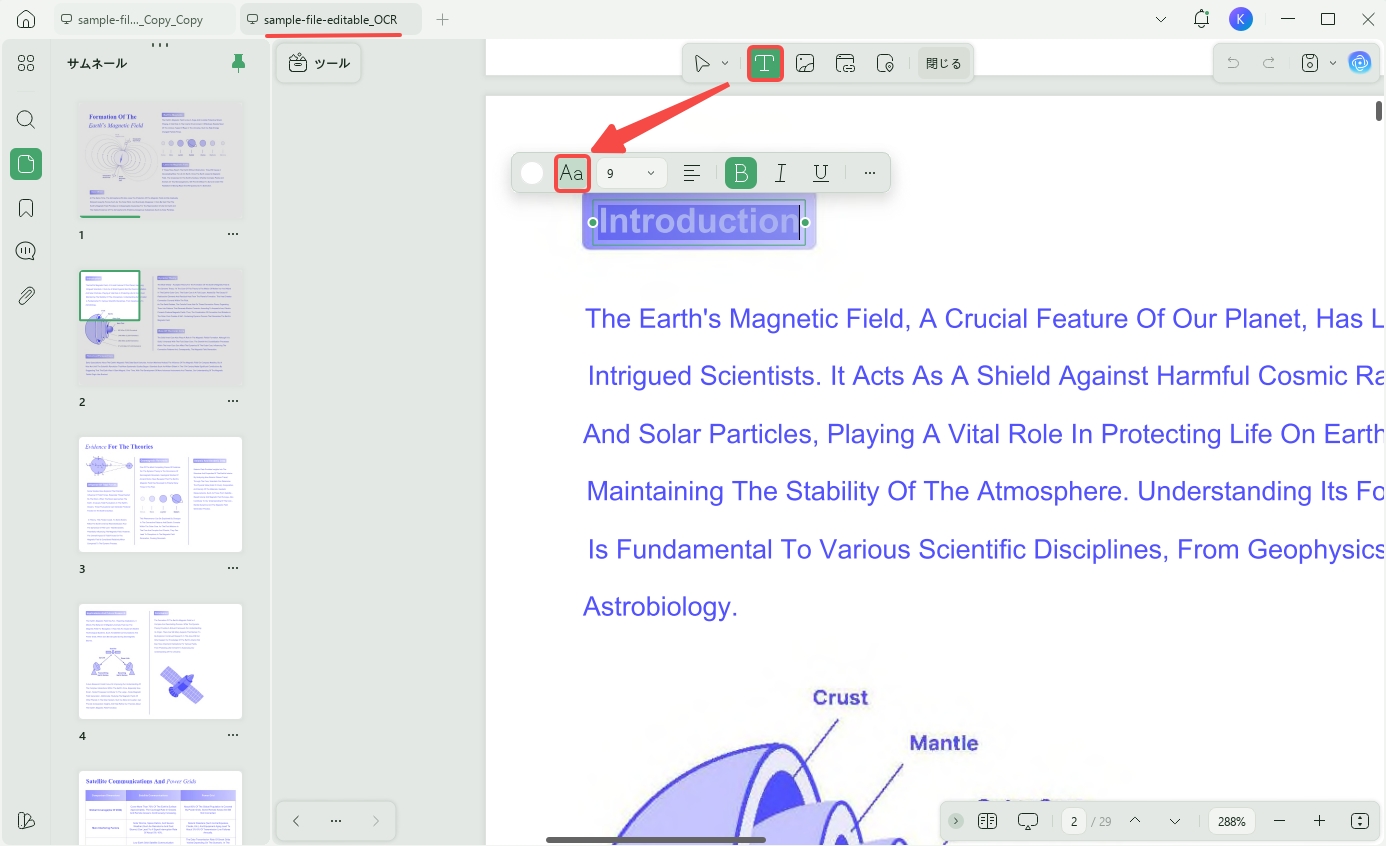The width and height of the screenshot is (1386, 846).
Task: Open page 1 thumbnail options menu
Action: click(233, 234)
